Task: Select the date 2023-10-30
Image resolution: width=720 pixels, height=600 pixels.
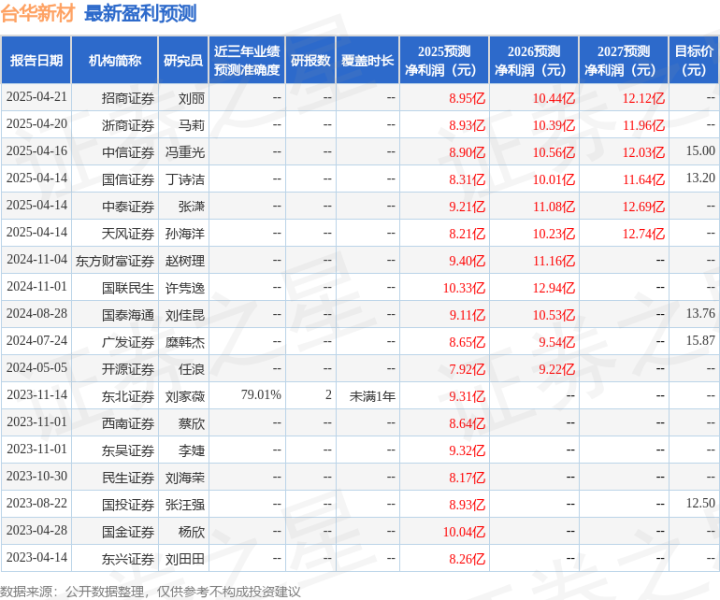Action: point(37,476)
